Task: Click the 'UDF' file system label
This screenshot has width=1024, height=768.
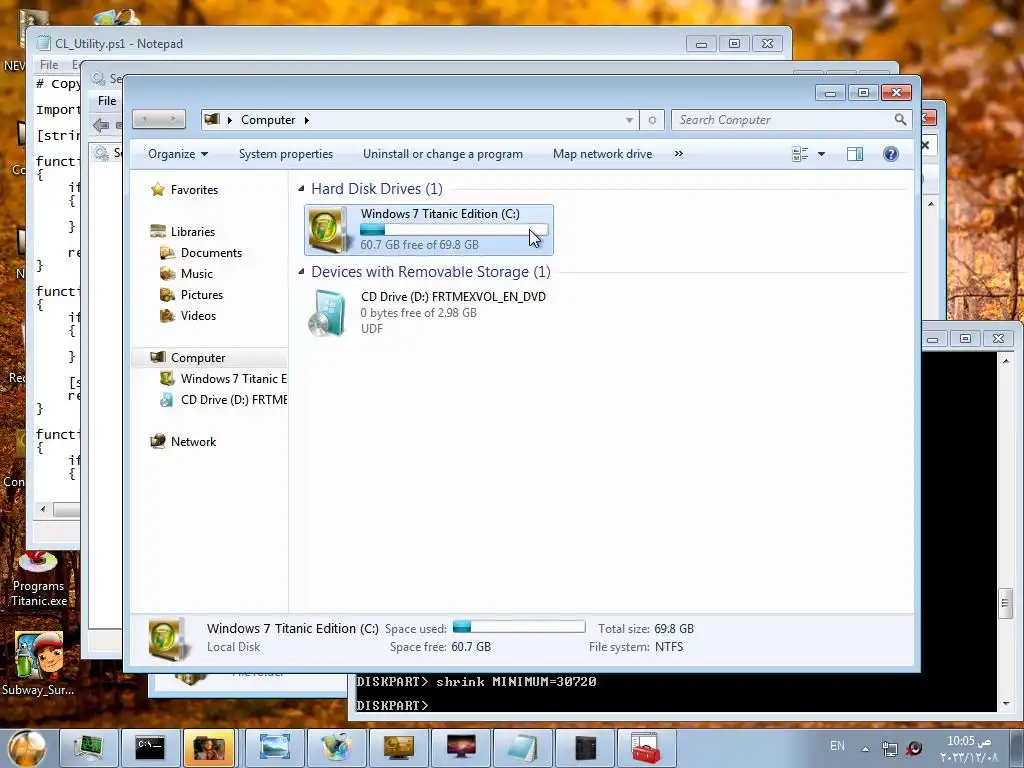Action: point(372,328)
